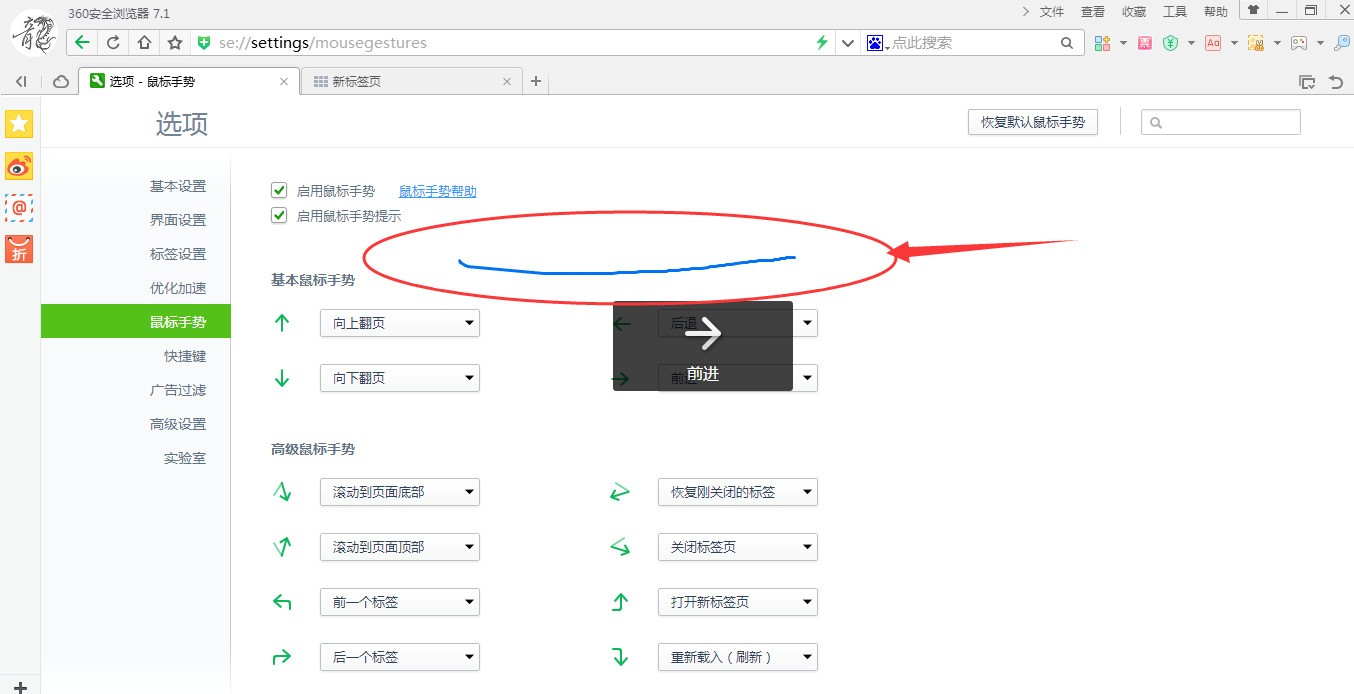Open the Weibo sidebar icon
Image resolution: width=1354 pixels, height=694 pixels.
coord(19,166)
